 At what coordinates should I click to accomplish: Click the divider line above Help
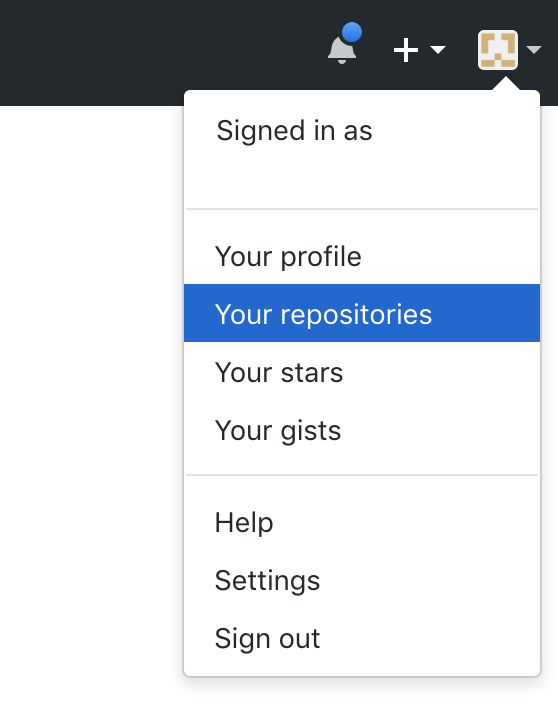[x=362, y=475]
